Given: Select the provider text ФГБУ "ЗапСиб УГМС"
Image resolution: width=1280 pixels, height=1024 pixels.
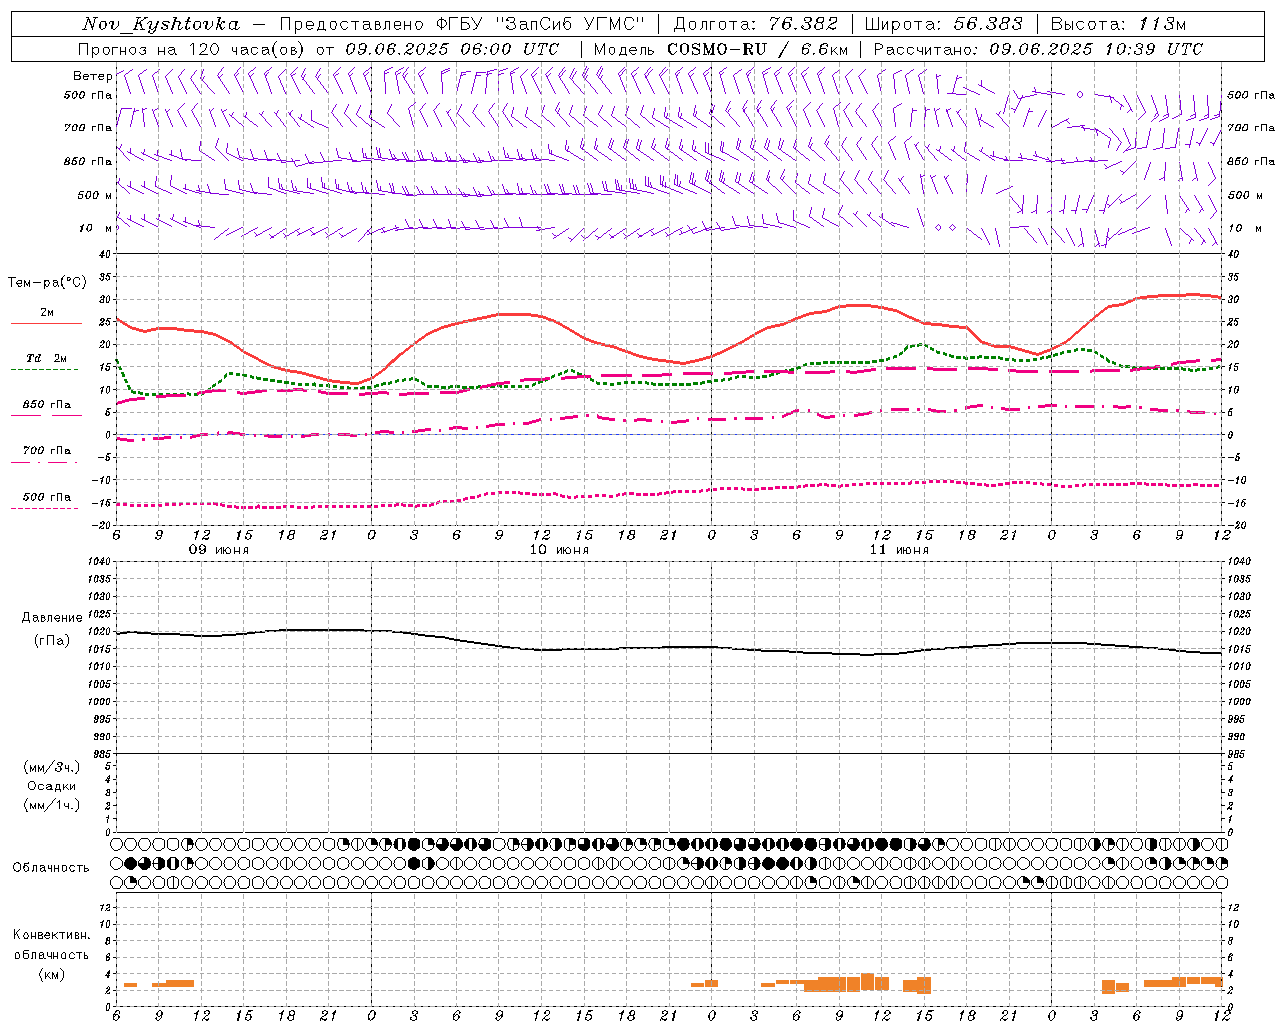Looking at the screenshot, I should (x=541, y=24).
